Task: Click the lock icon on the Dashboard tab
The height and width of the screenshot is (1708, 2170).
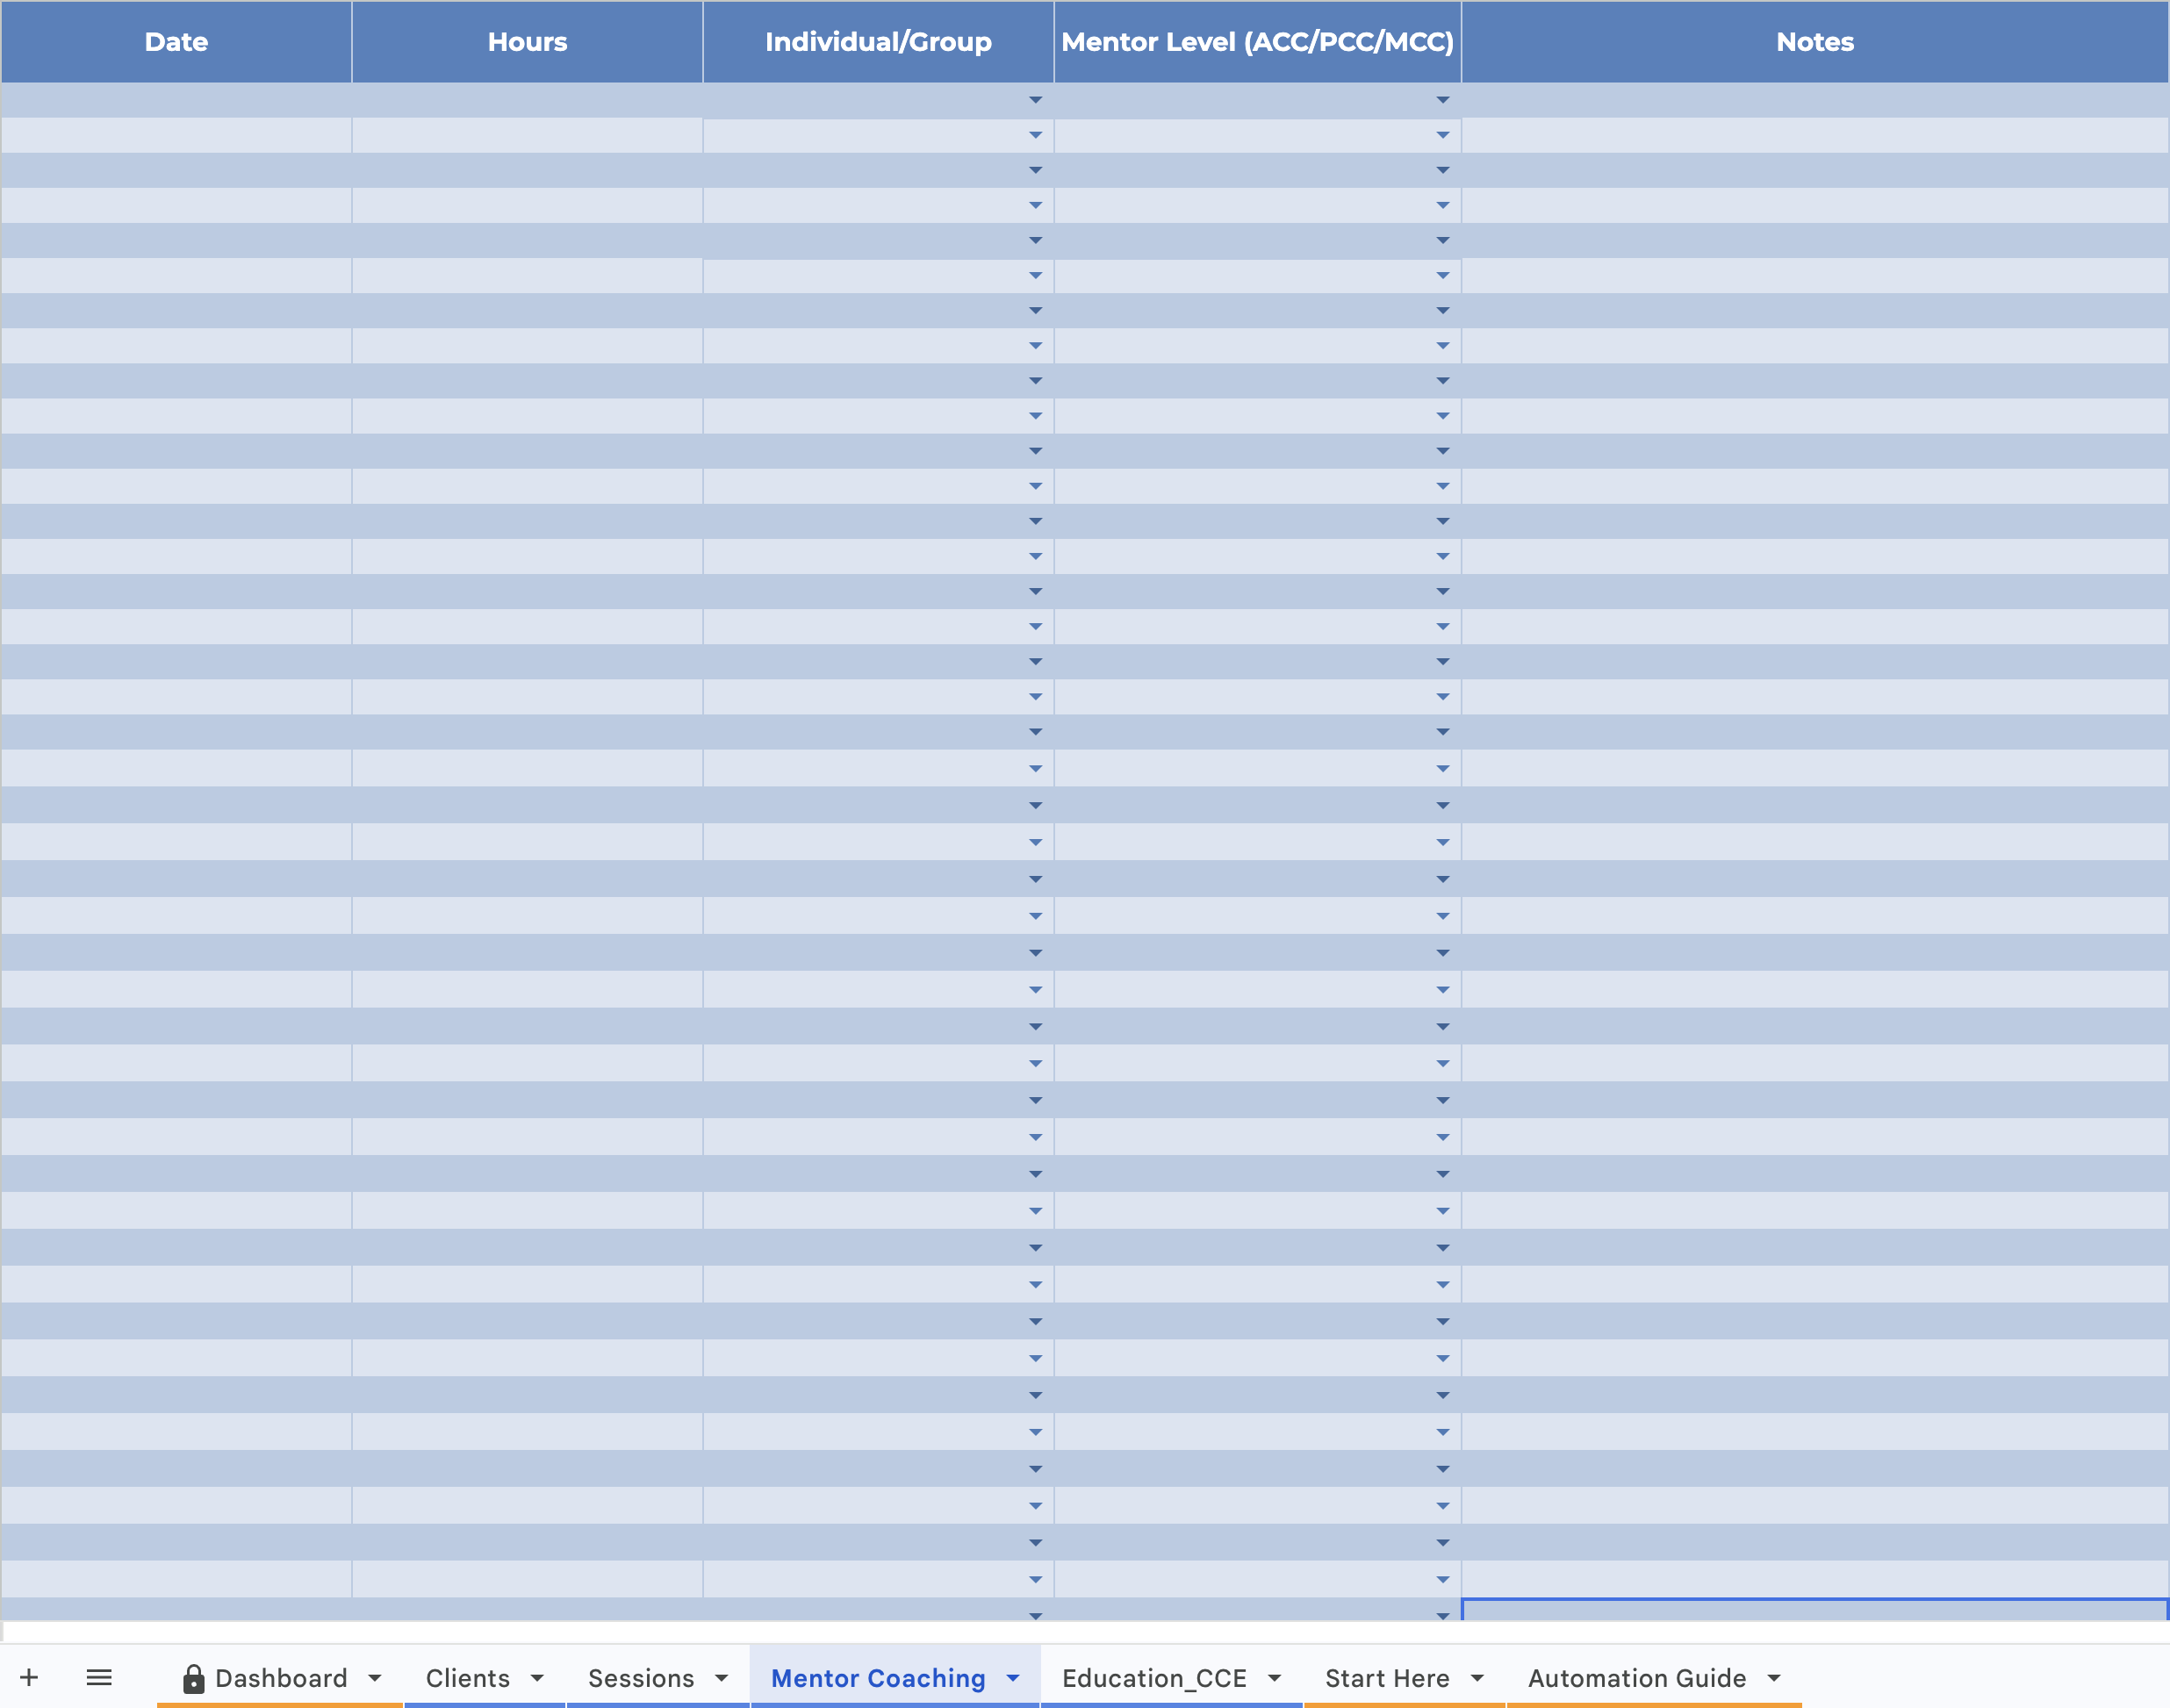Action: point(193,1678)
